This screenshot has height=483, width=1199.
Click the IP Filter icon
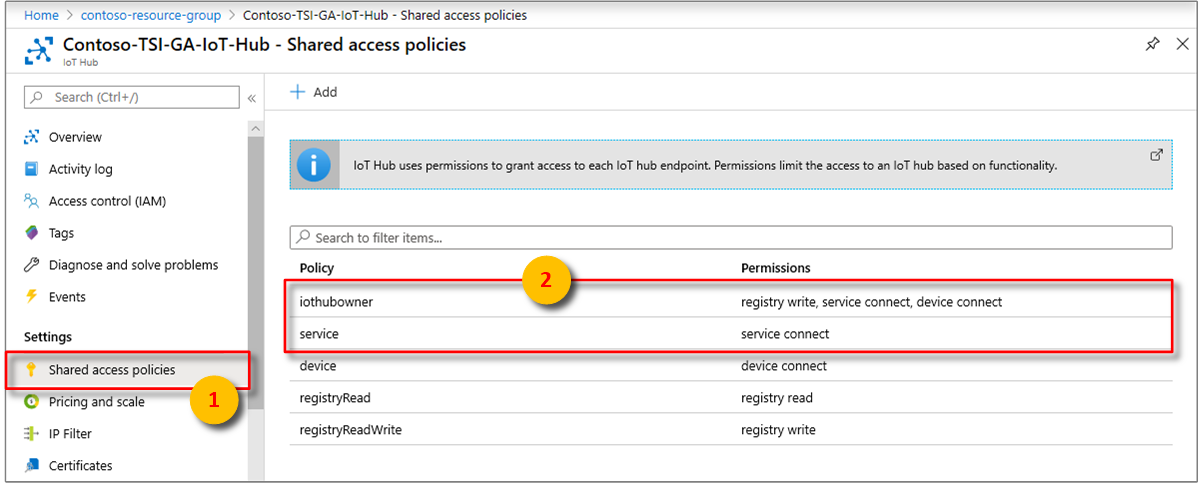[31, 434]
